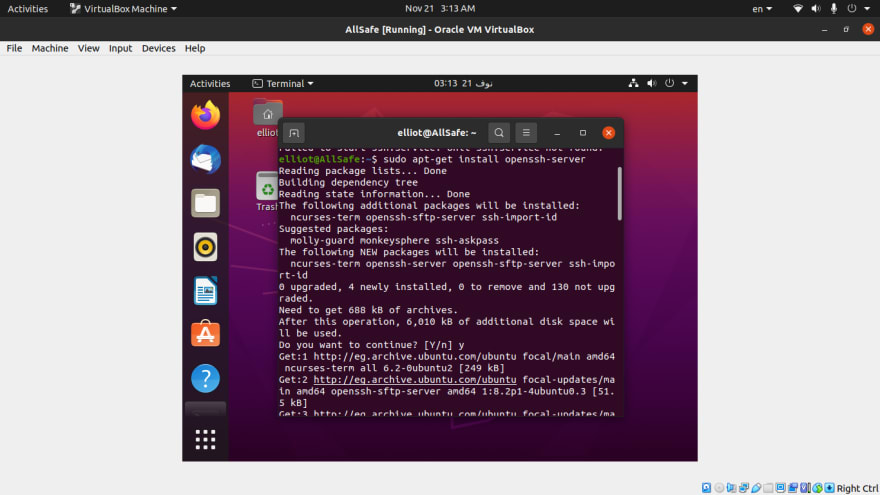The image size is (880, 495).
Task: Click host microphone icon in top bar
Action: pyautogui.click(x=834, y=8)
